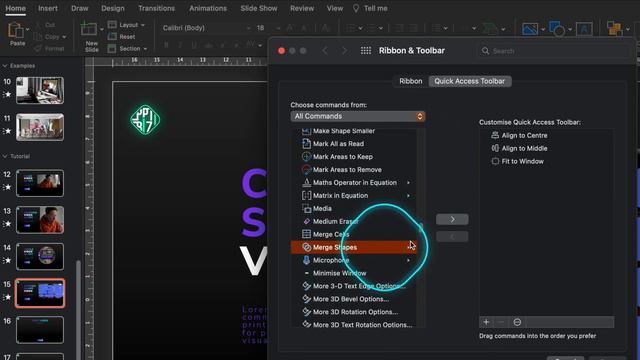Click the New Slide icon
This screenshot has height=360, width=640.
pyautogui.click(x=89, y=29)
